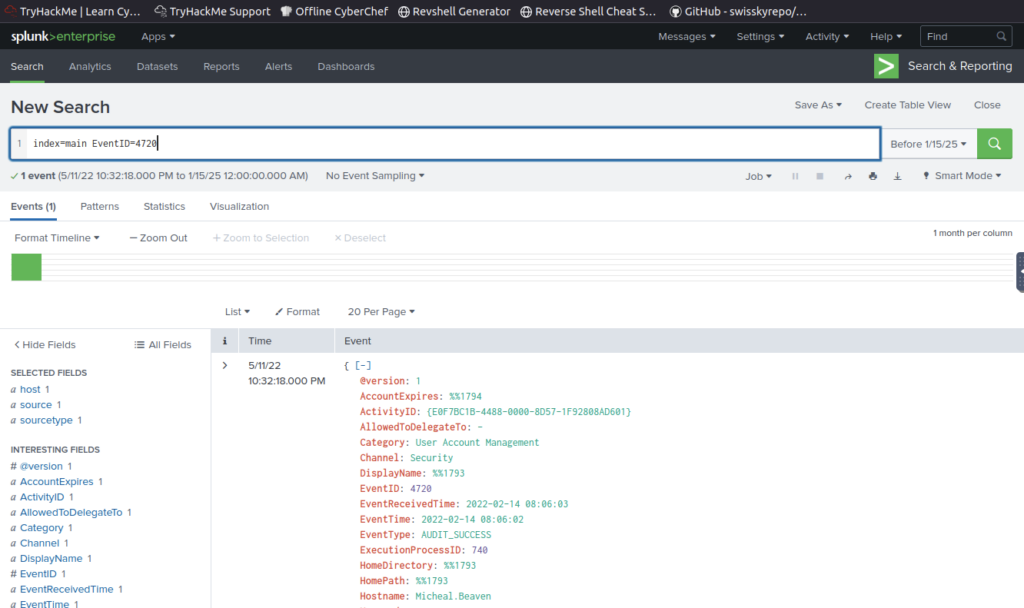
Task: Open the TryHackMe Learn bookmark
Action: 72,11
